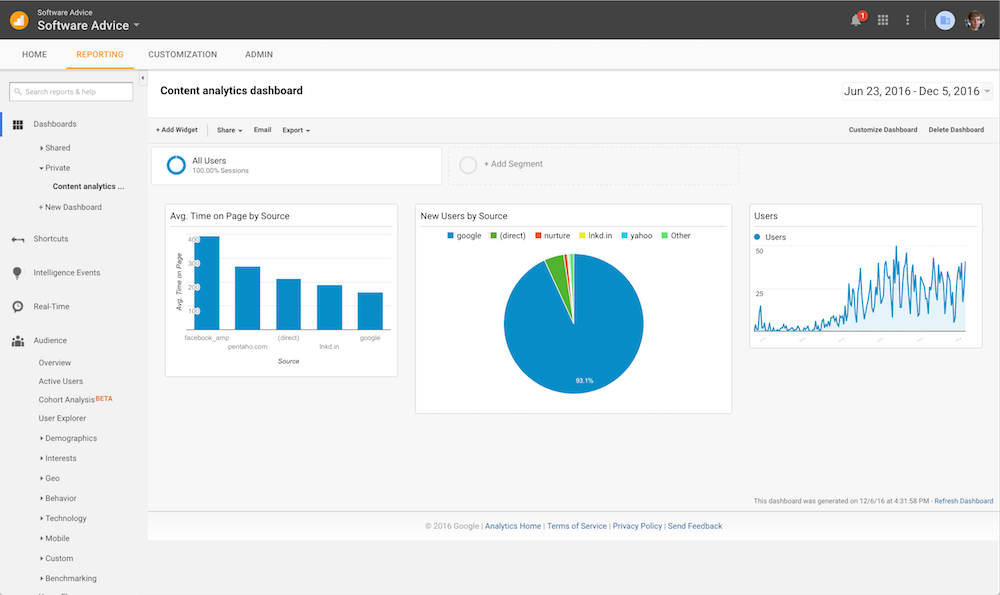Click the Refresh Dashboard link
This screenshot has height=595, width=1000.
(x=963, y=500)
